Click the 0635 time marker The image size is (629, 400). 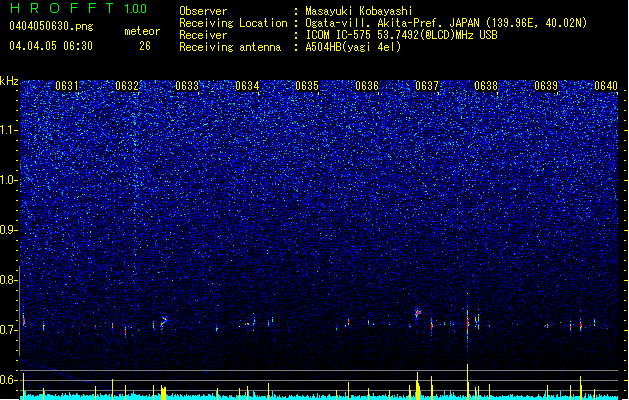[x=307, y=86]
